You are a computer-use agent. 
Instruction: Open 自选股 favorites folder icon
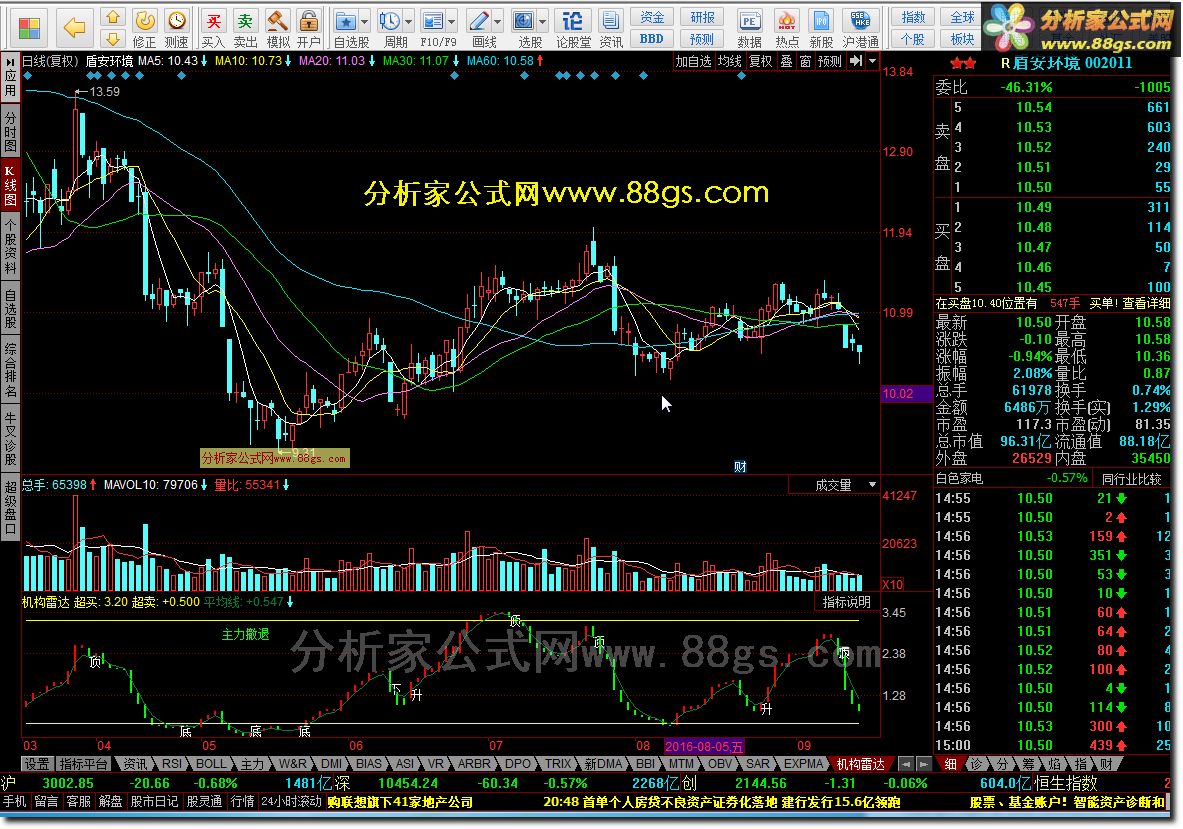[x=346, y=20]
